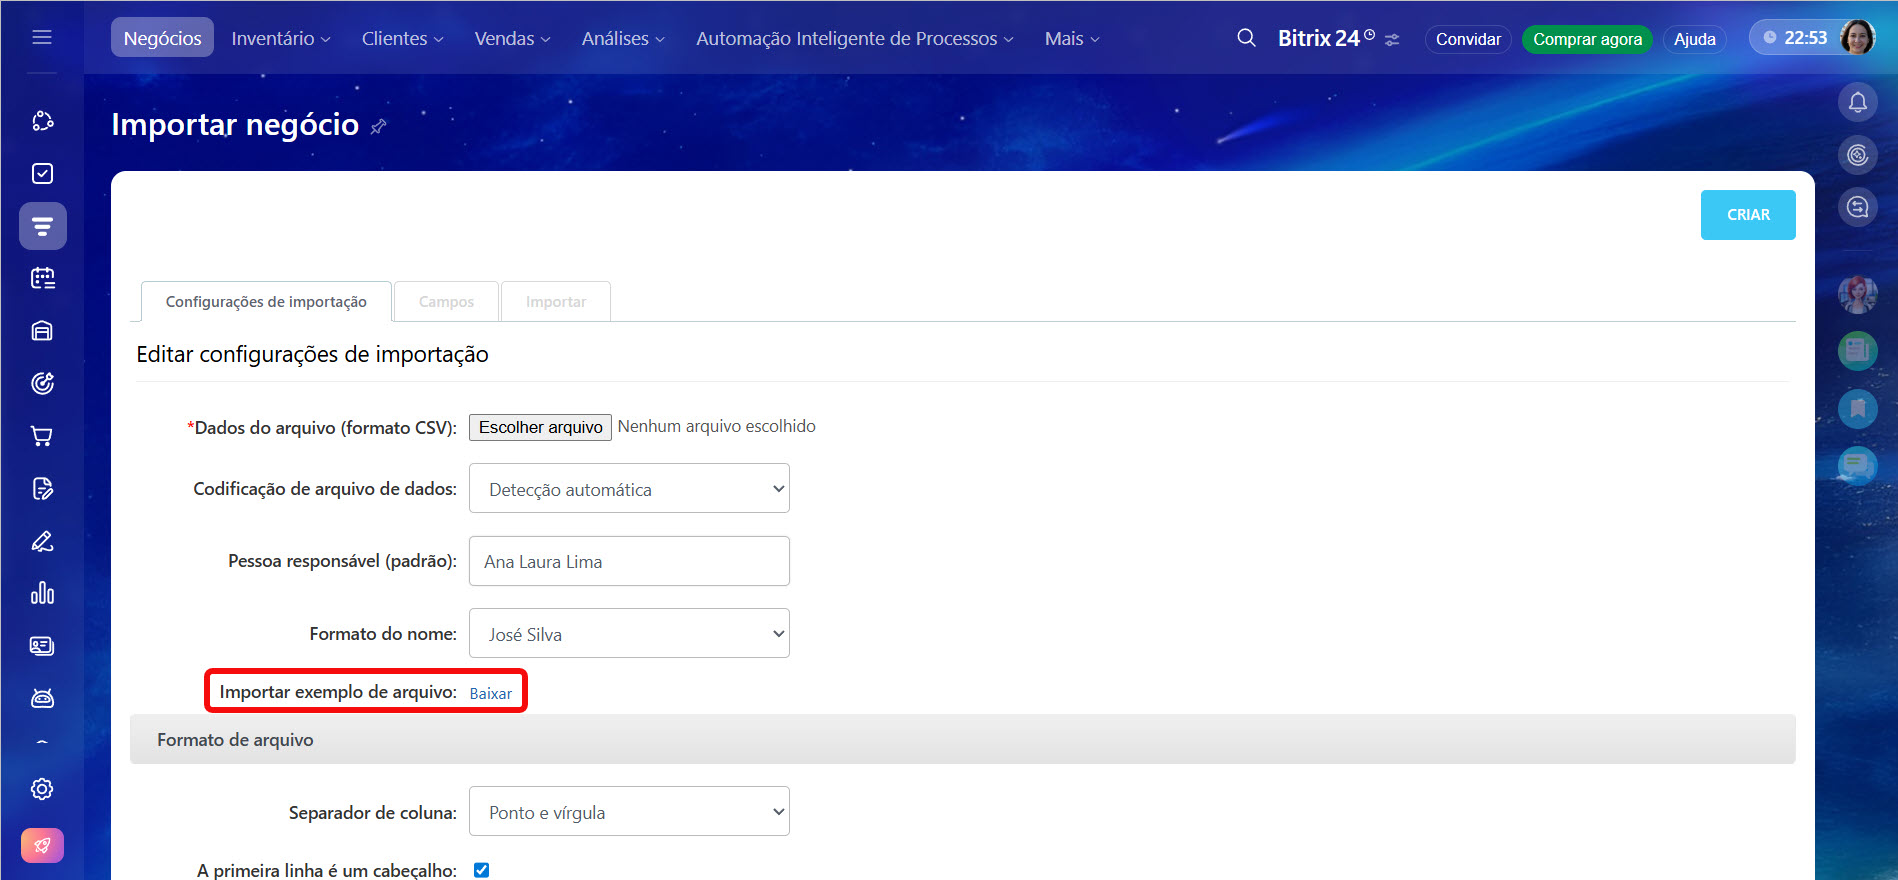Click the search magnifier icon
1898x880 pixels.
click(x=1245, y=38)
